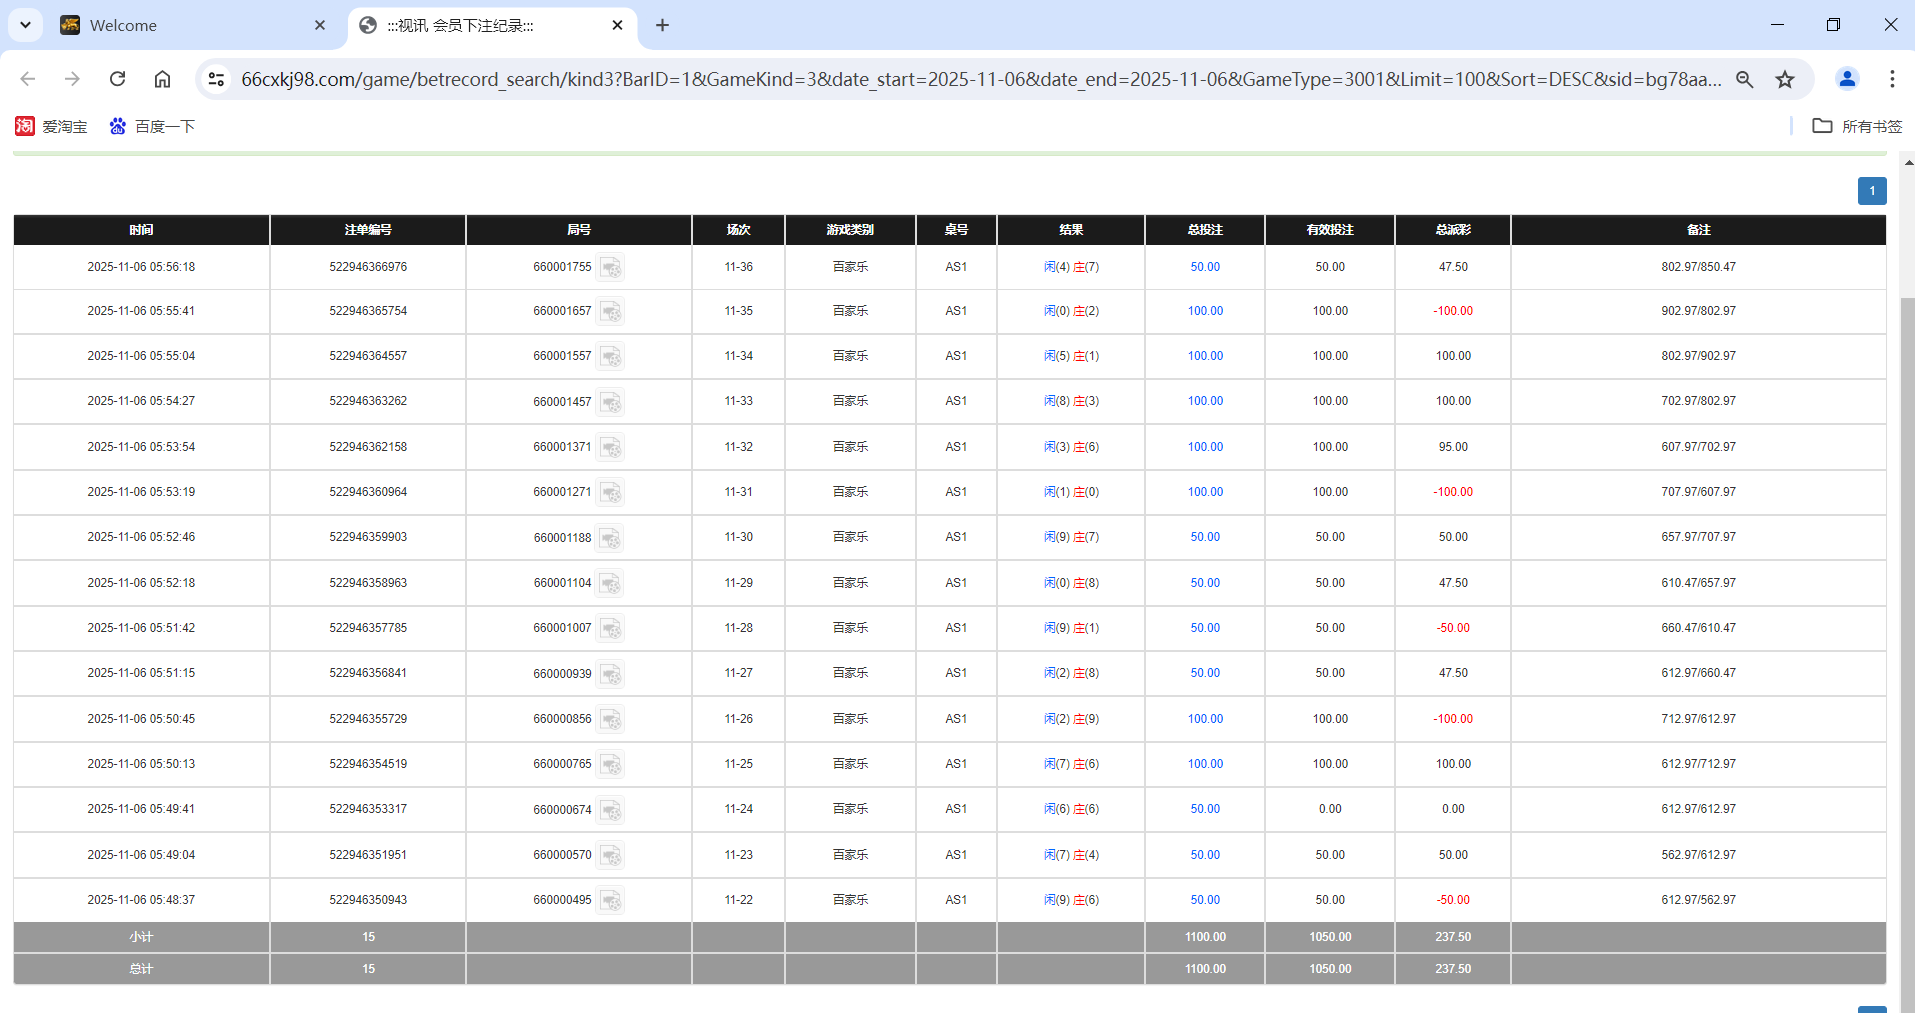This screenshot has width=1915, height=1013.
Task: Open Chrome three-dot menu
Action: click(1892, 79)
